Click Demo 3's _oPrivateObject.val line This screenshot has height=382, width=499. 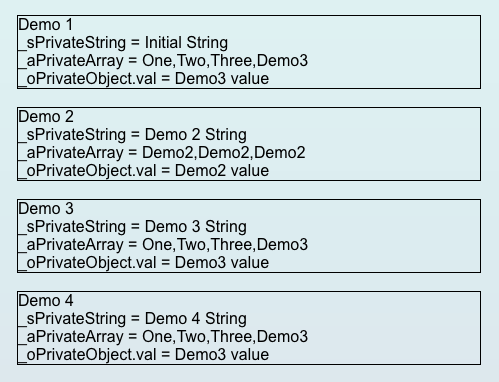coord(144,263)
